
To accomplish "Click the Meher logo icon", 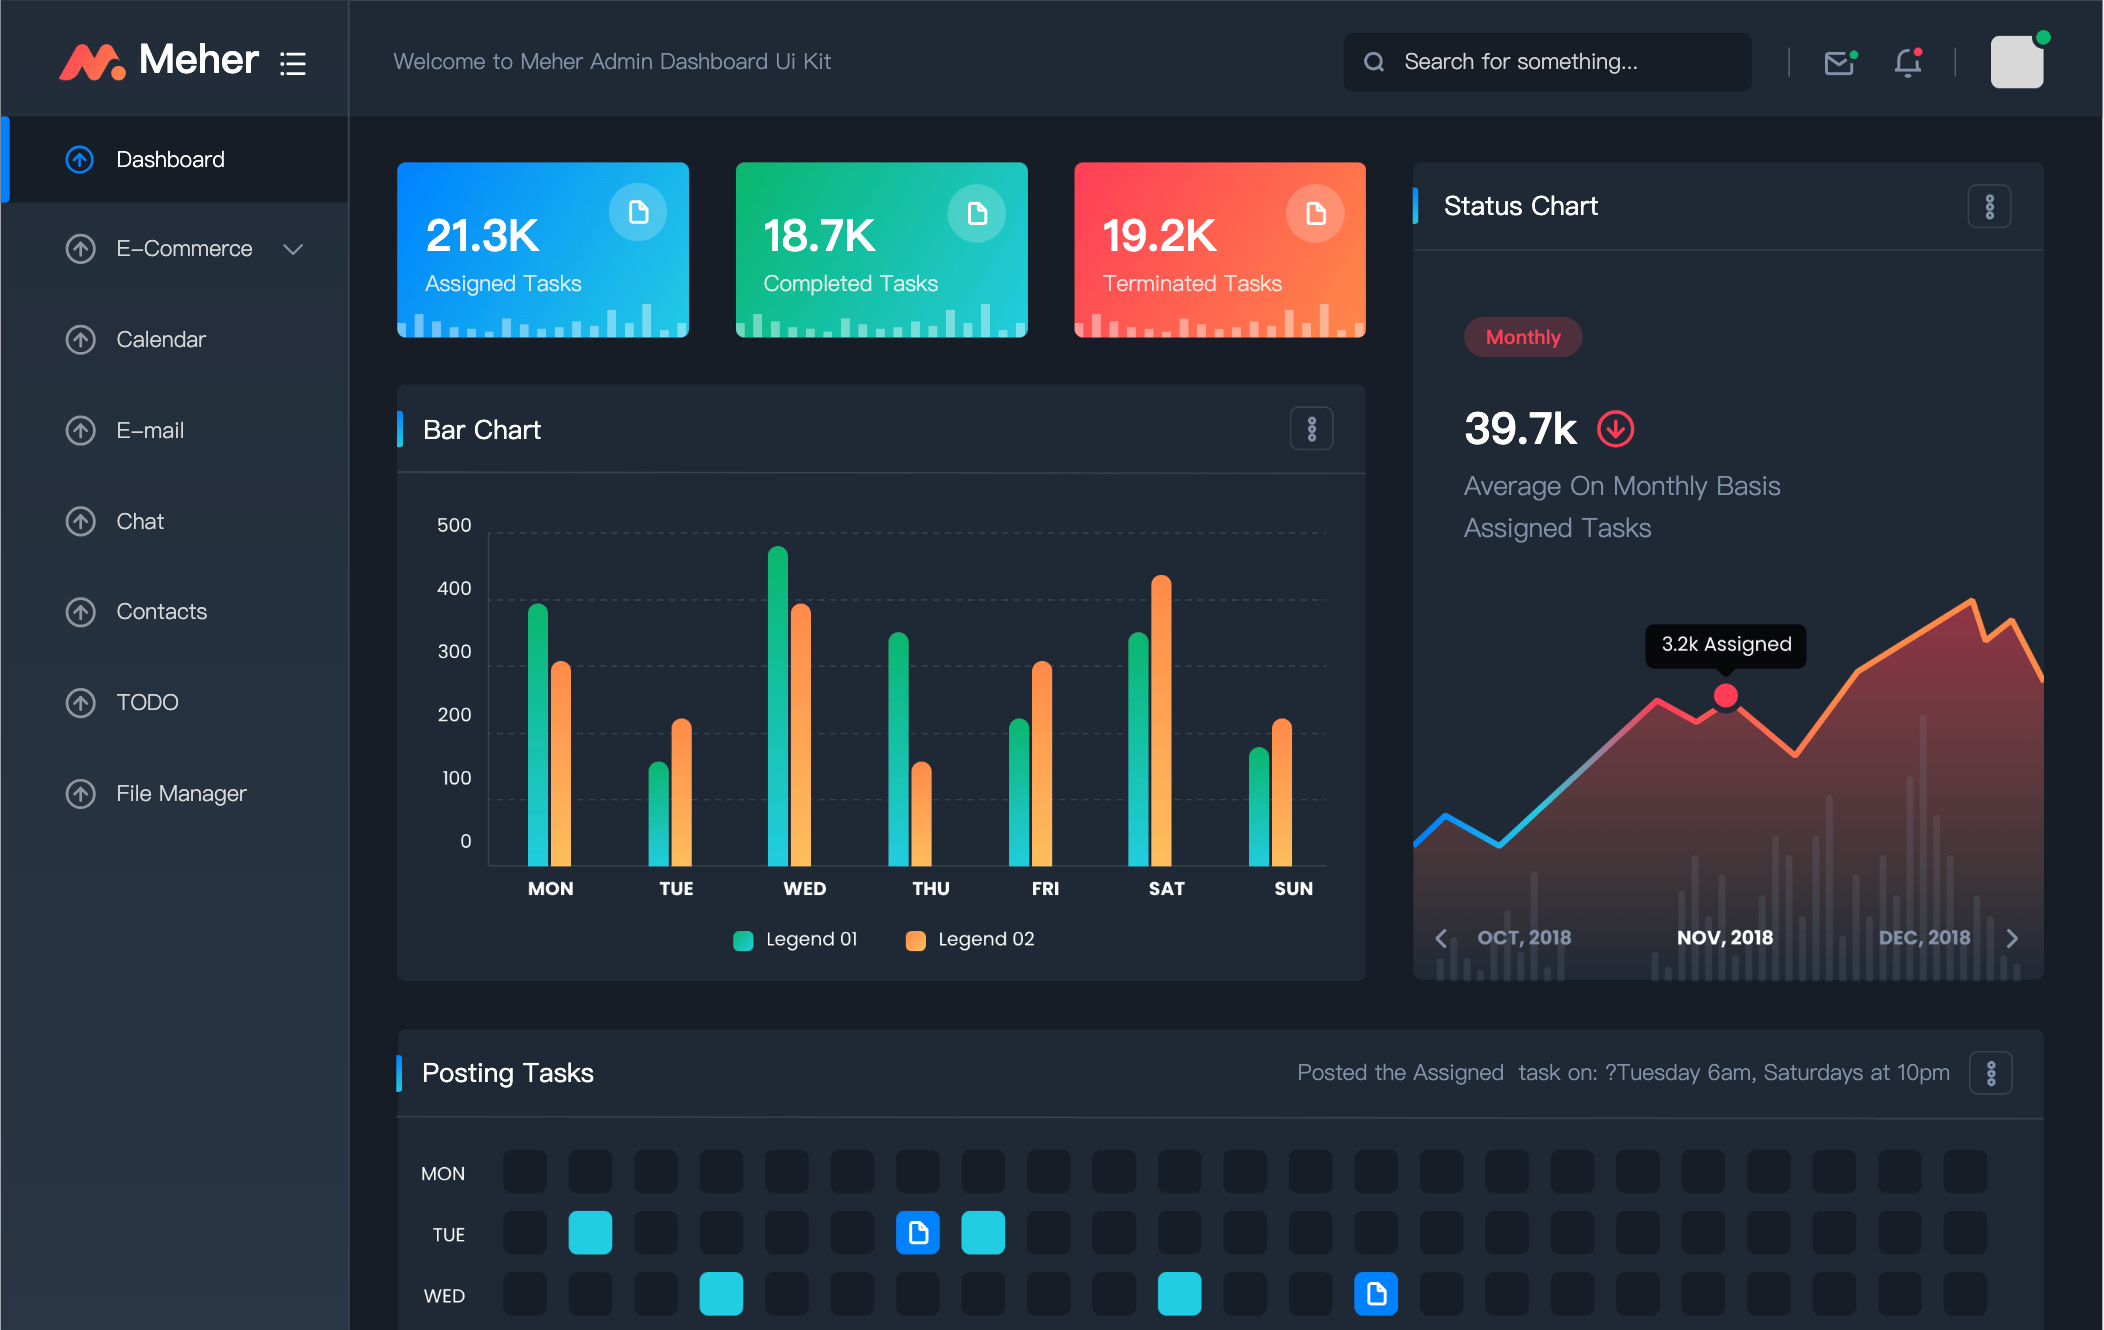I will point(92,62).
